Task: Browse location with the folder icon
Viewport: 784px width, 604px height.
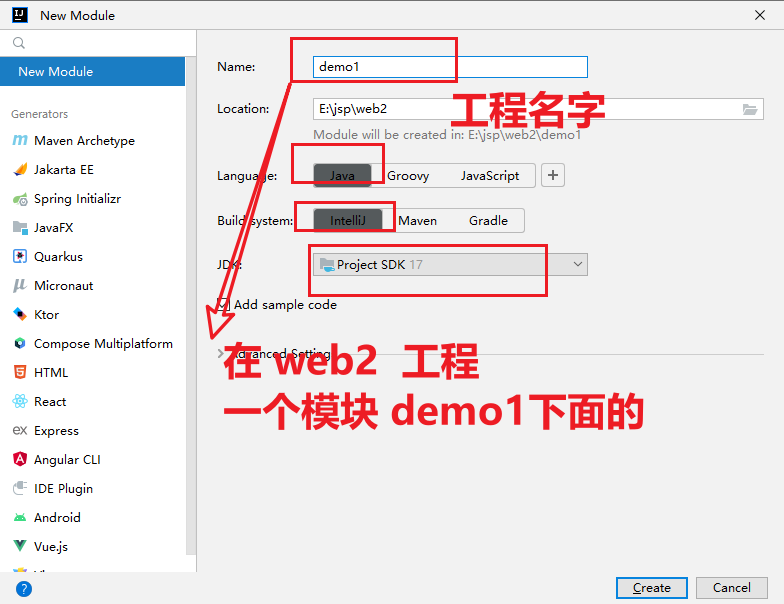Action: pyautogui.click(x=750, y=109)
